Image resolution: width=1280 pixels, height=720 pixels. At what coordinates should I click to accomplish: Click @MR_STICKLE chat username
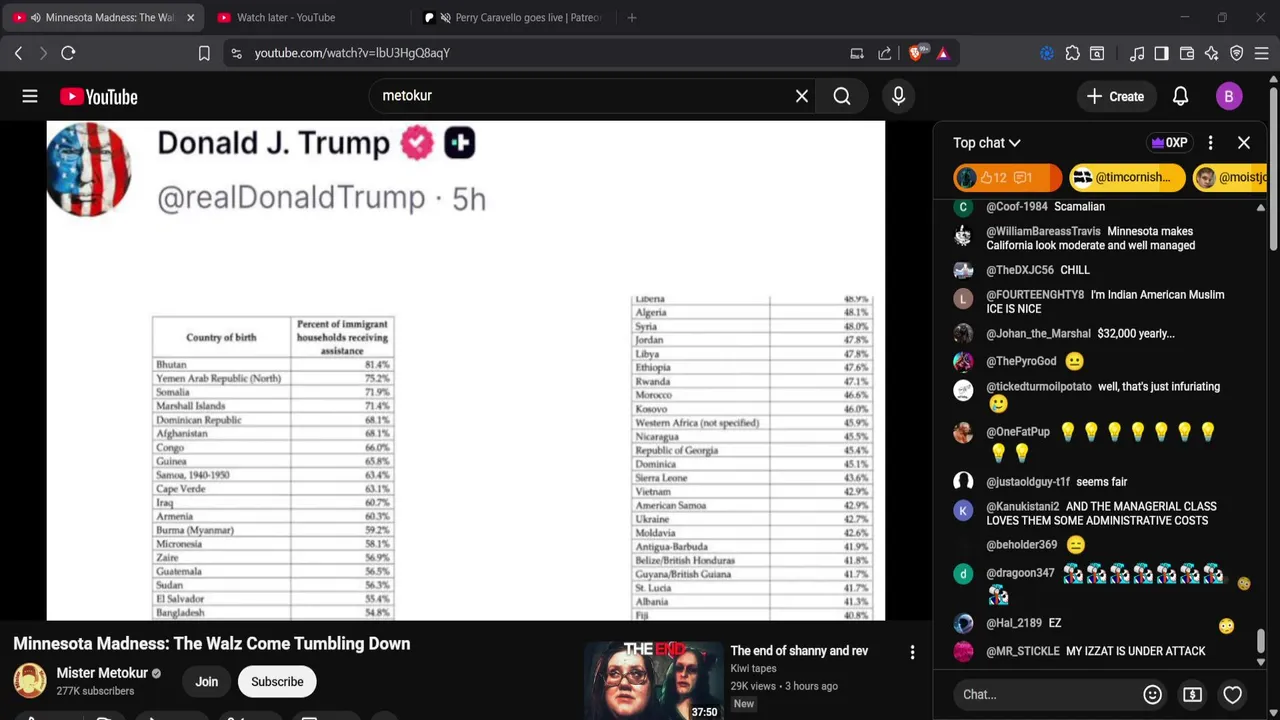[x=1023, y=651]
